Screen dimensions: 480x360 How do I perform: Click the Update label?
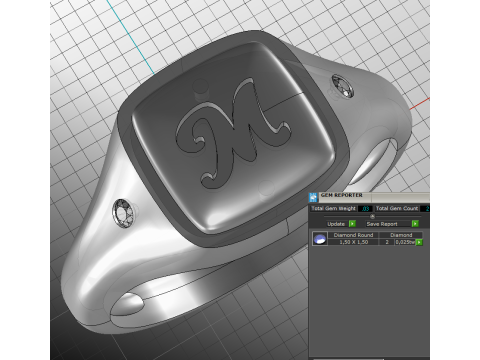coord(336,224)
